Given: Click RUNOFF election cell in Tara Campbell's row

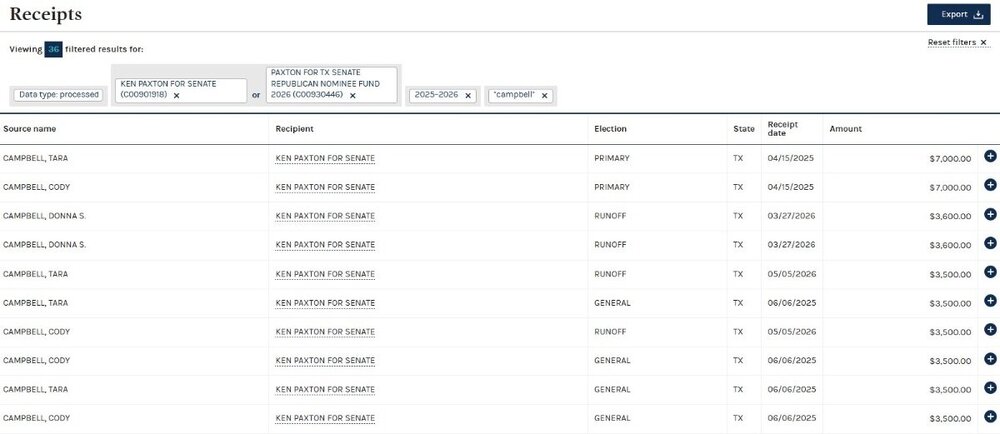Looking at the screenshot, I should [x=610, y=274].
